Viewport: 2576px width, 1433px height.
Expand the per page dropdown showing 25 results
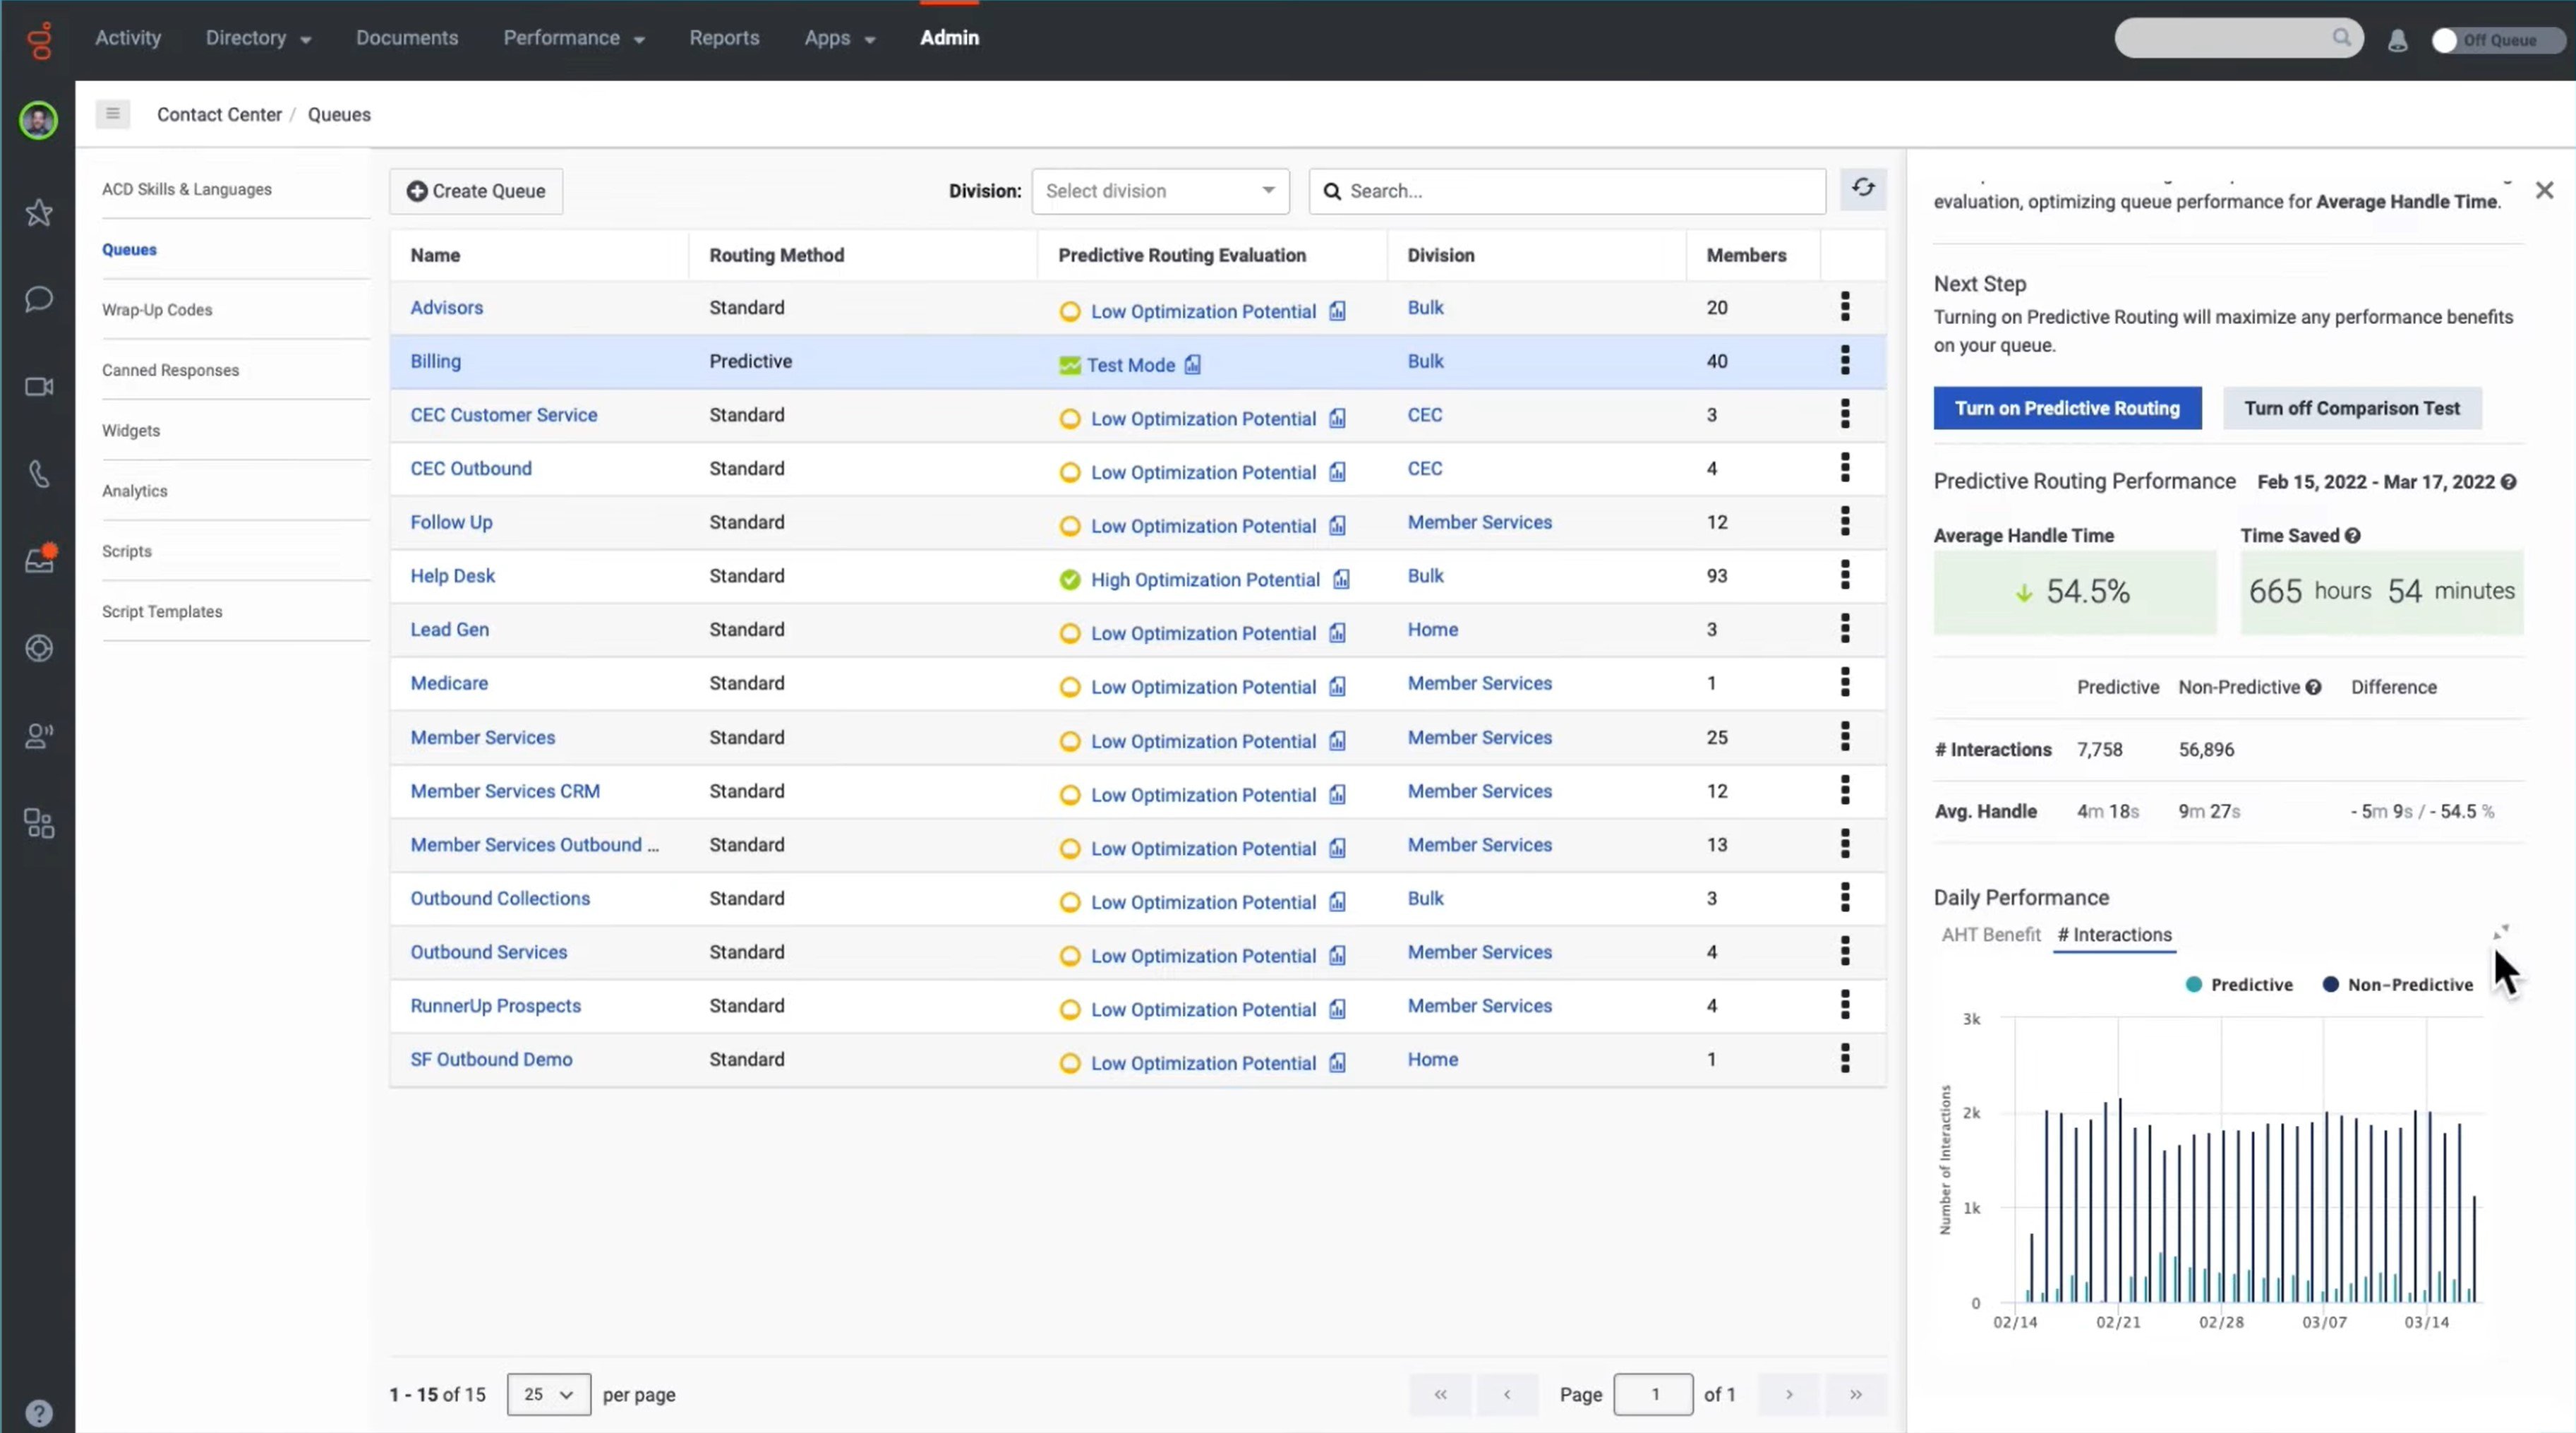pos(547,1394)
